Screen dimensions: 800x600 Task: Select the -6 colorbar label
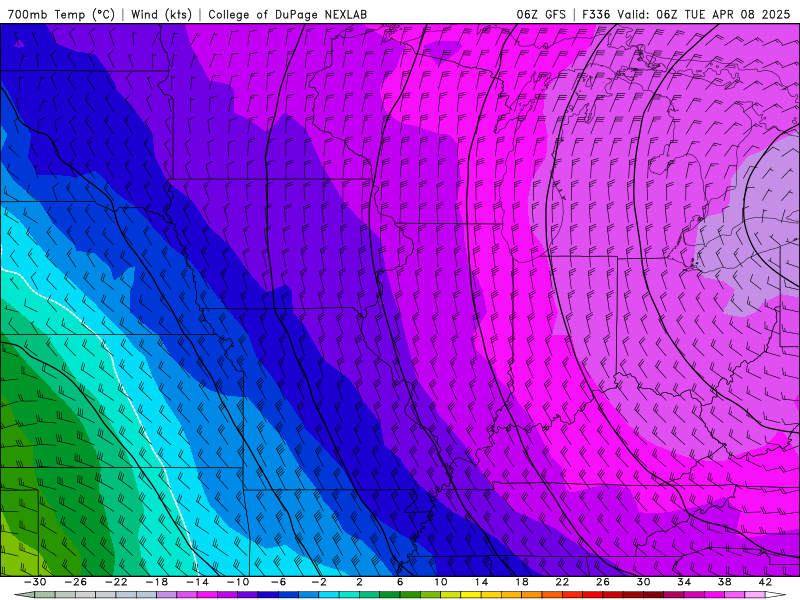click(x=279, y=582)
